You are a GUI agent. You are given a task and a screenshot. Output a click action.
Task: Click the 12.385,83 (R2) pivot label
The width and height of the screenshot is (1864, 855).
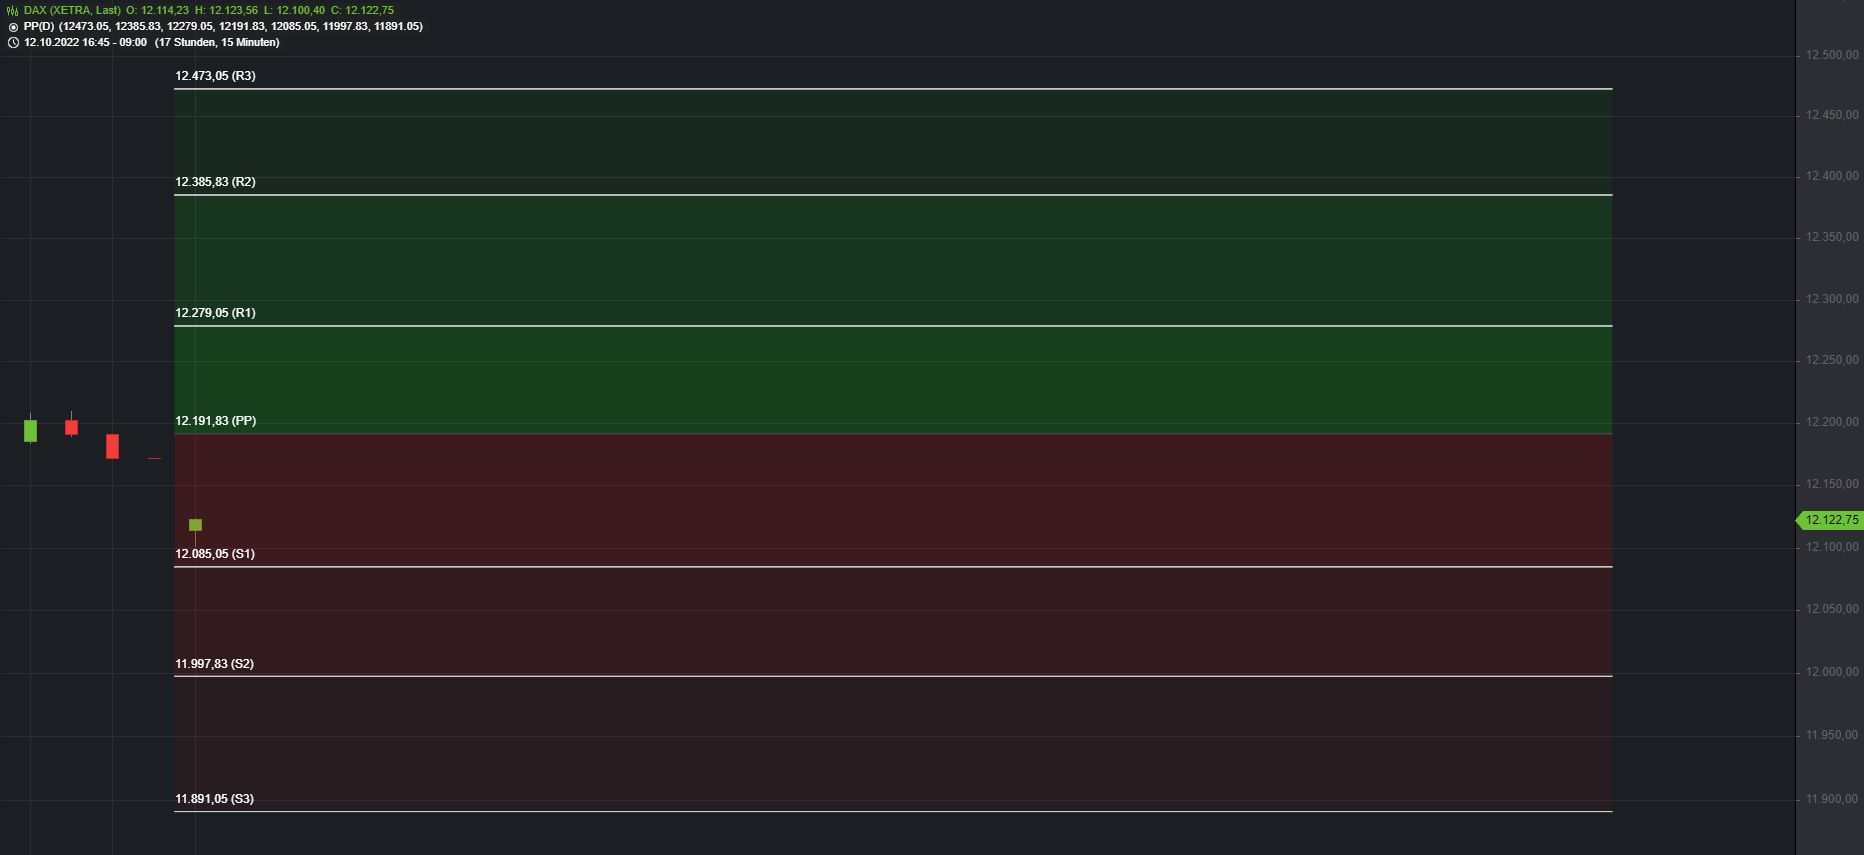215,182
